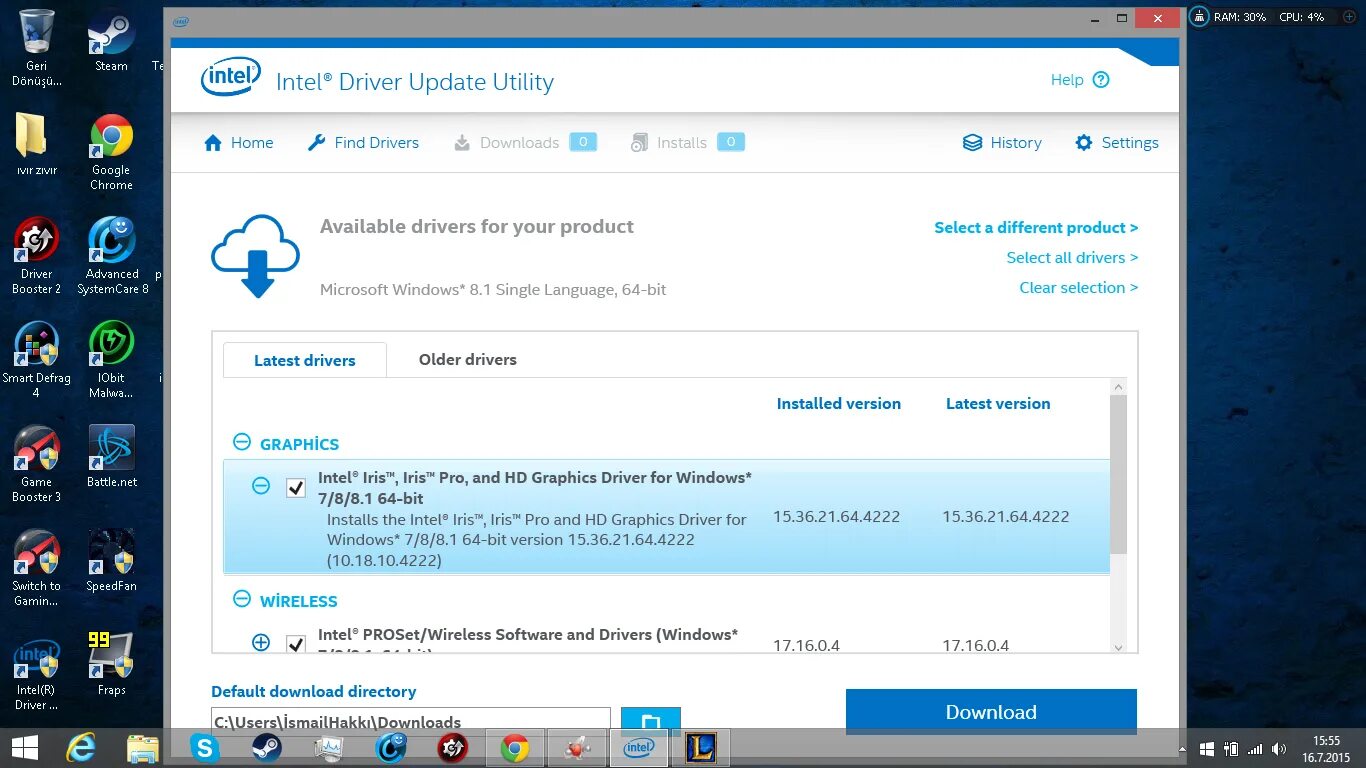This screenshot has width=1366, height=768.
Task: Open SpeedFan desktop shortcut
Action: click(x=111, y=561)
